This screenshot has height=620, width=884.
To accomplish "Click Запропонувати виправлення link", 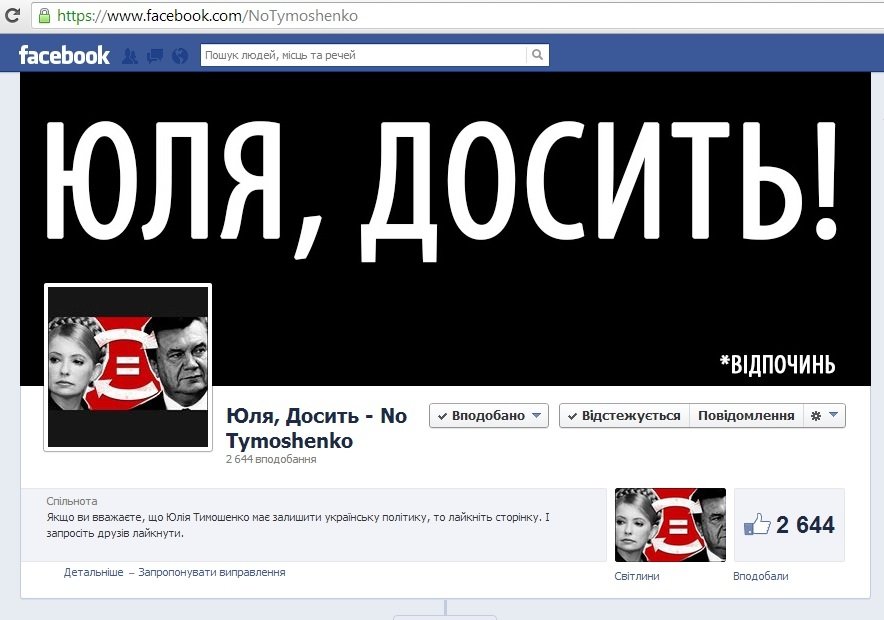I will pyautogui.click(x=212, y=573).
